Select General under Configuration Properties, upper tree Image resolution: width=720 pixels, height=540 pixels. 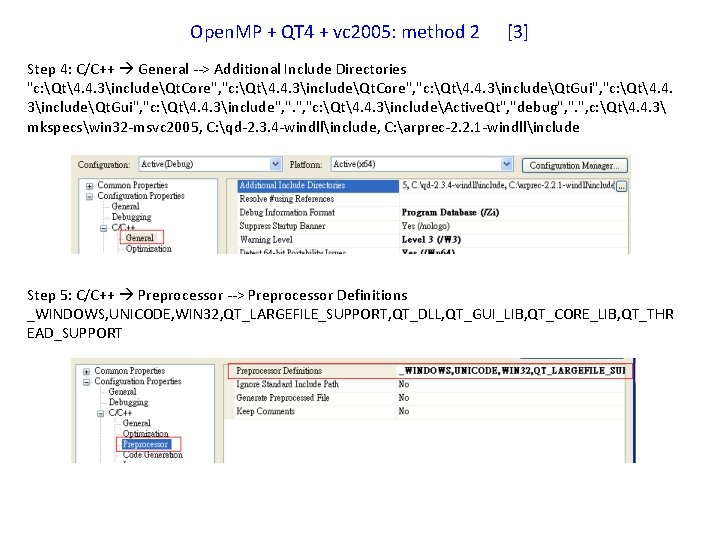tap(125, 207)
